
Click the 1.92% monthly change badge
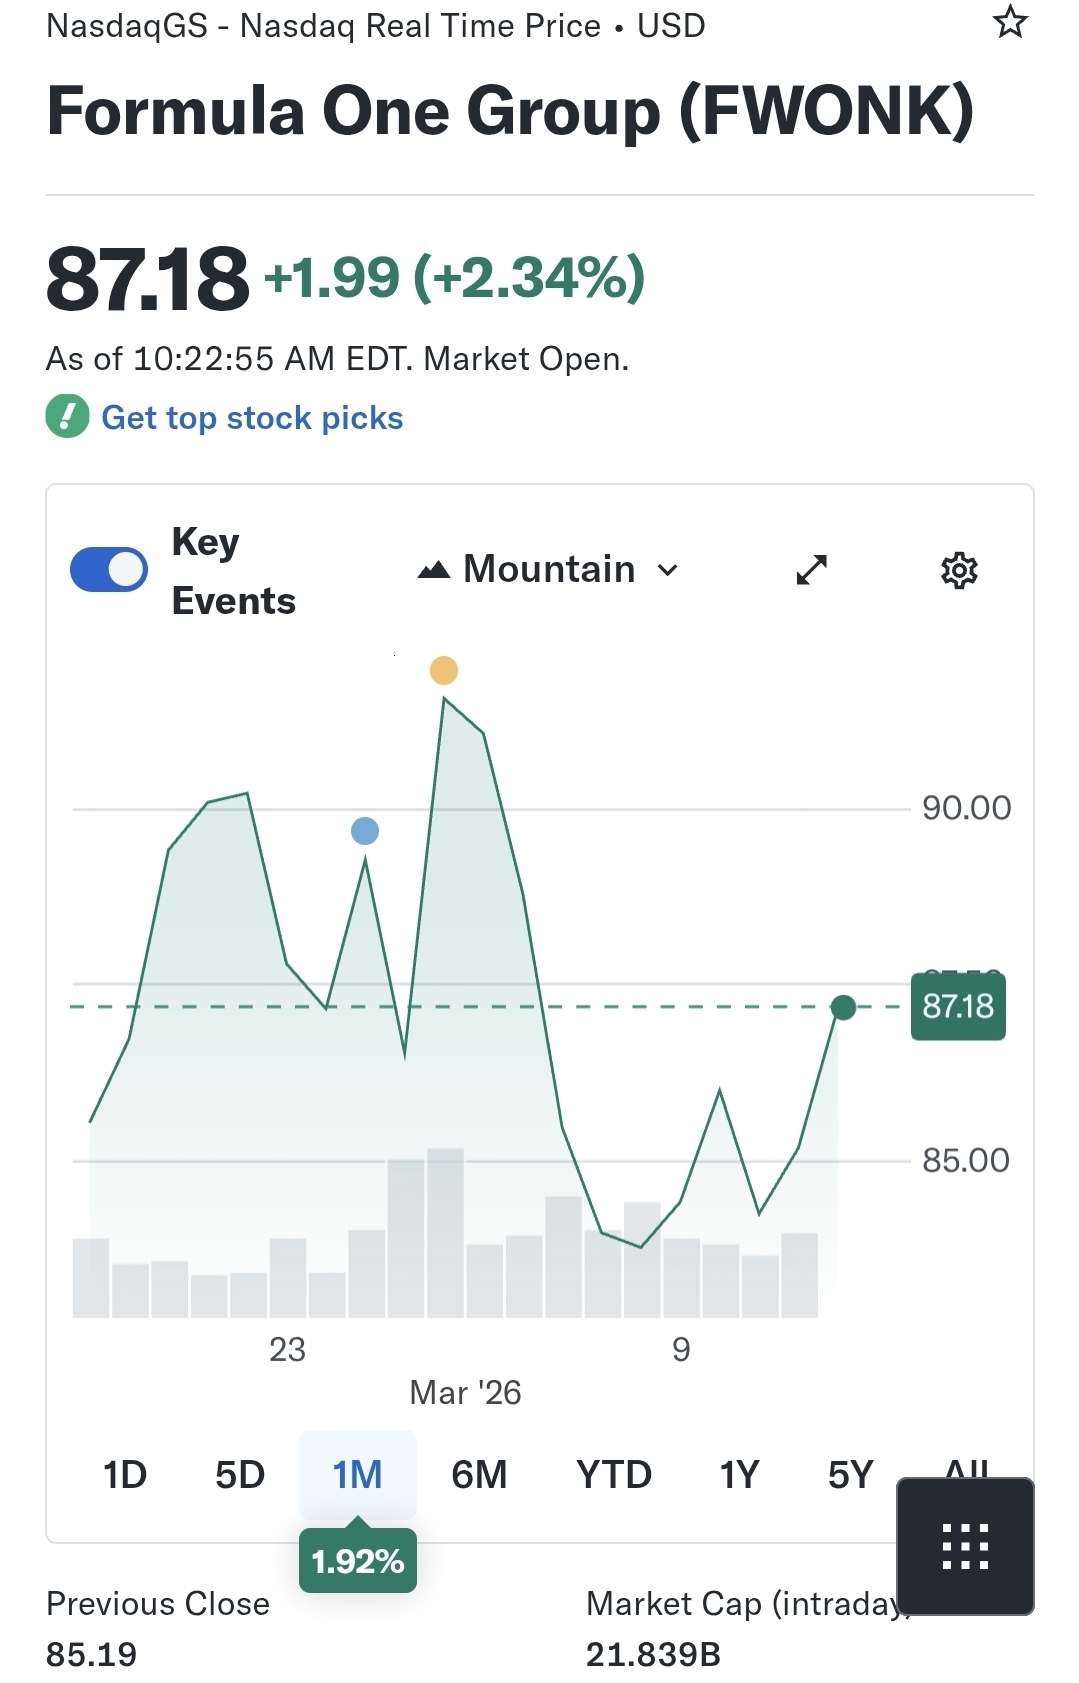[x=358, y=1560]
